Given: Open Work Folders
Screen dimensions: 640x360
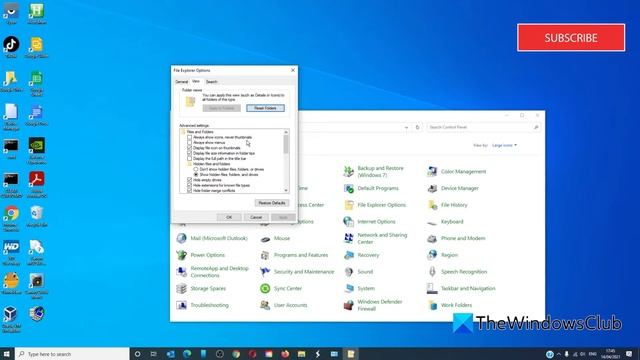Looking at the screenshot, I should coord(450,305).
